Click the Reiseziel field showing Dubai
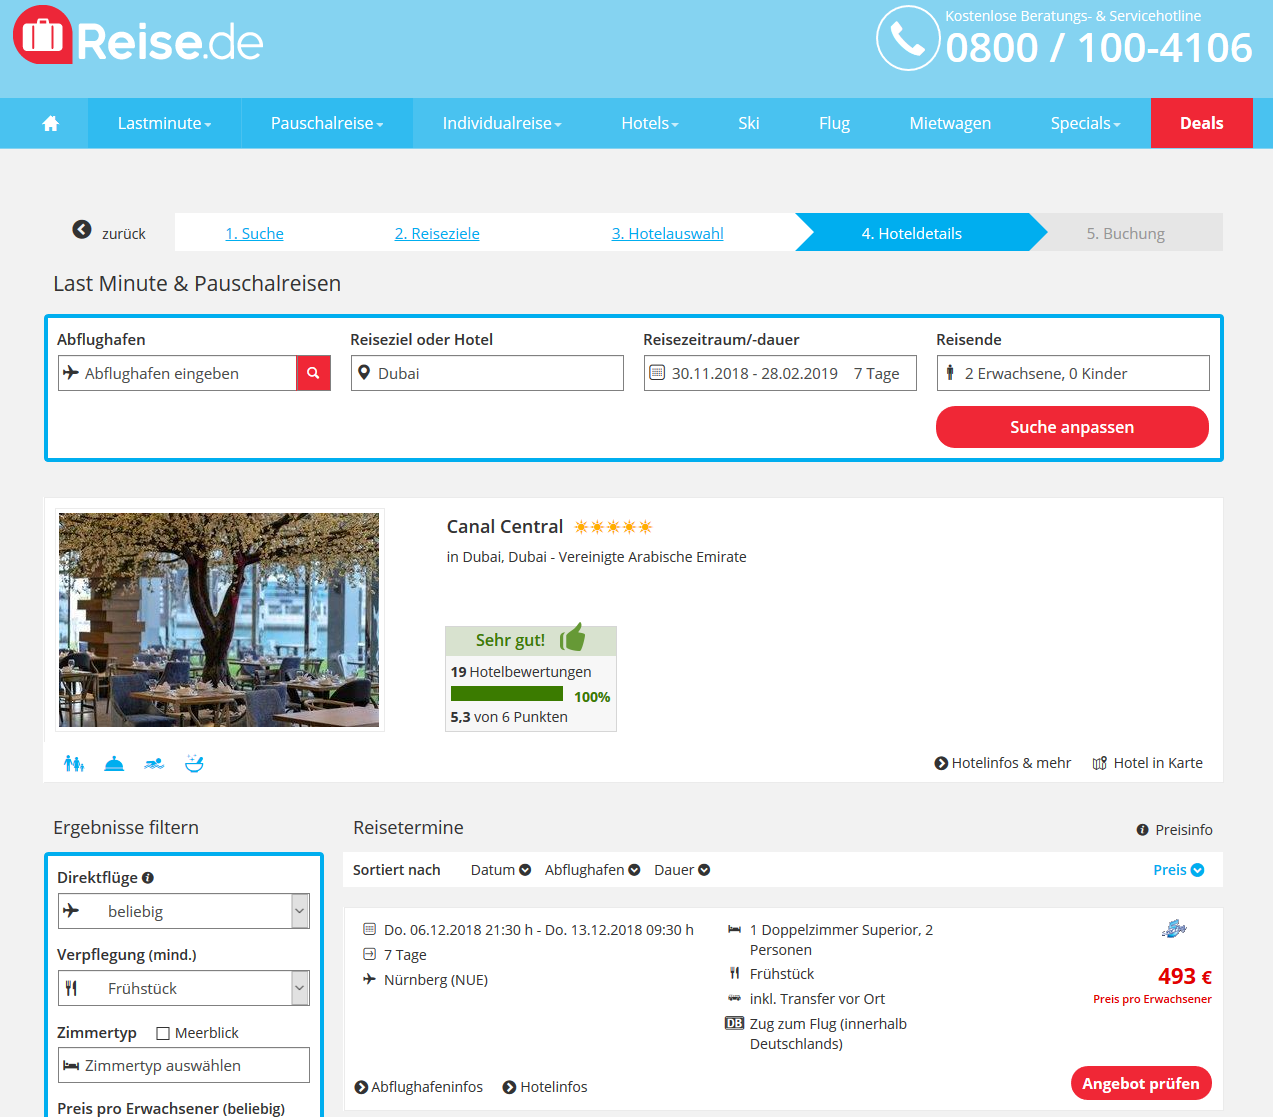Image resolution: width=1273 pixels, height=1117 pixels. 487,373
